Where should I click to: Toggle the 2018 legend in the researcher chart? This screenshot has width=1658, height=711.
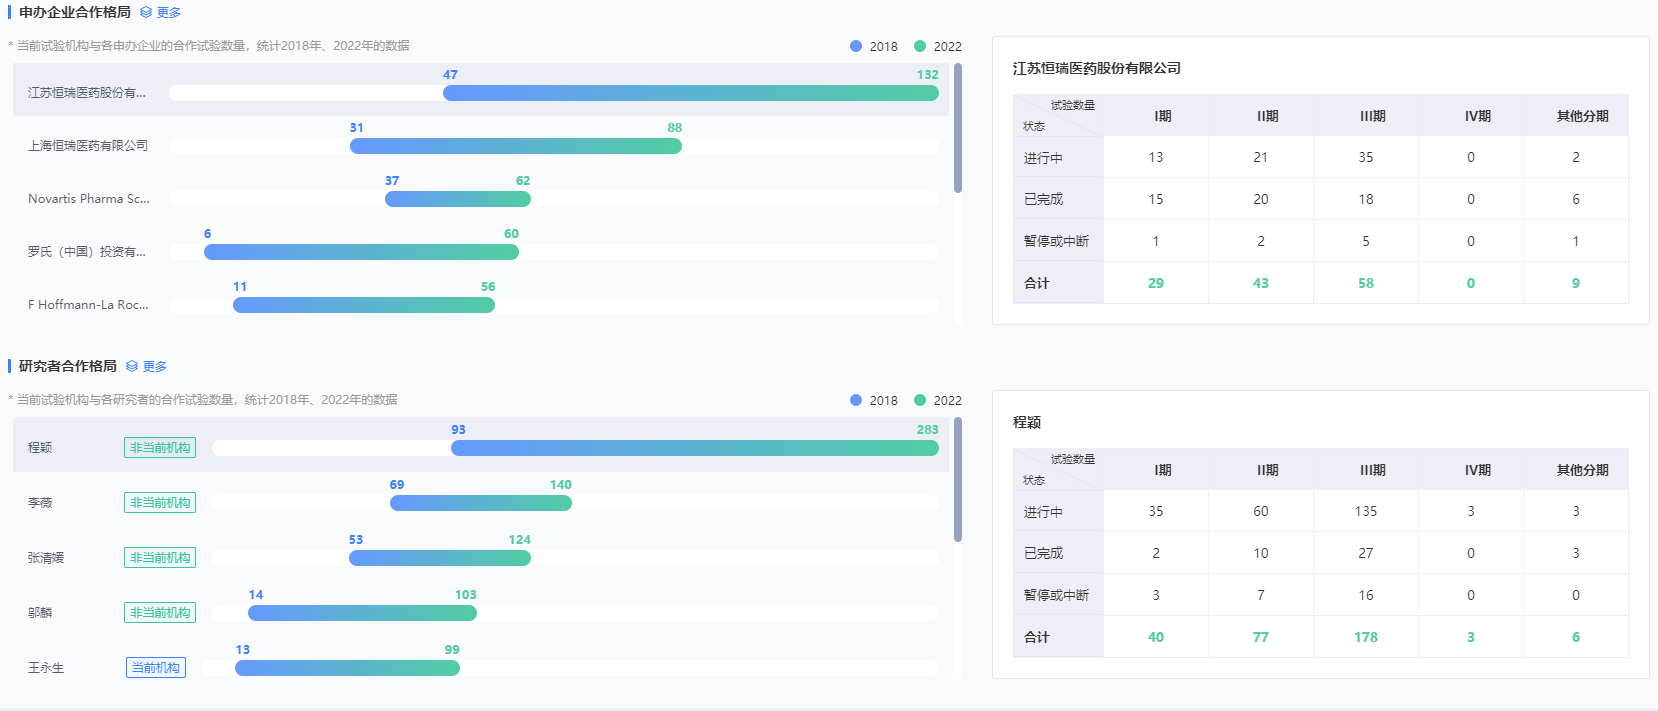(x=874, y=400)
